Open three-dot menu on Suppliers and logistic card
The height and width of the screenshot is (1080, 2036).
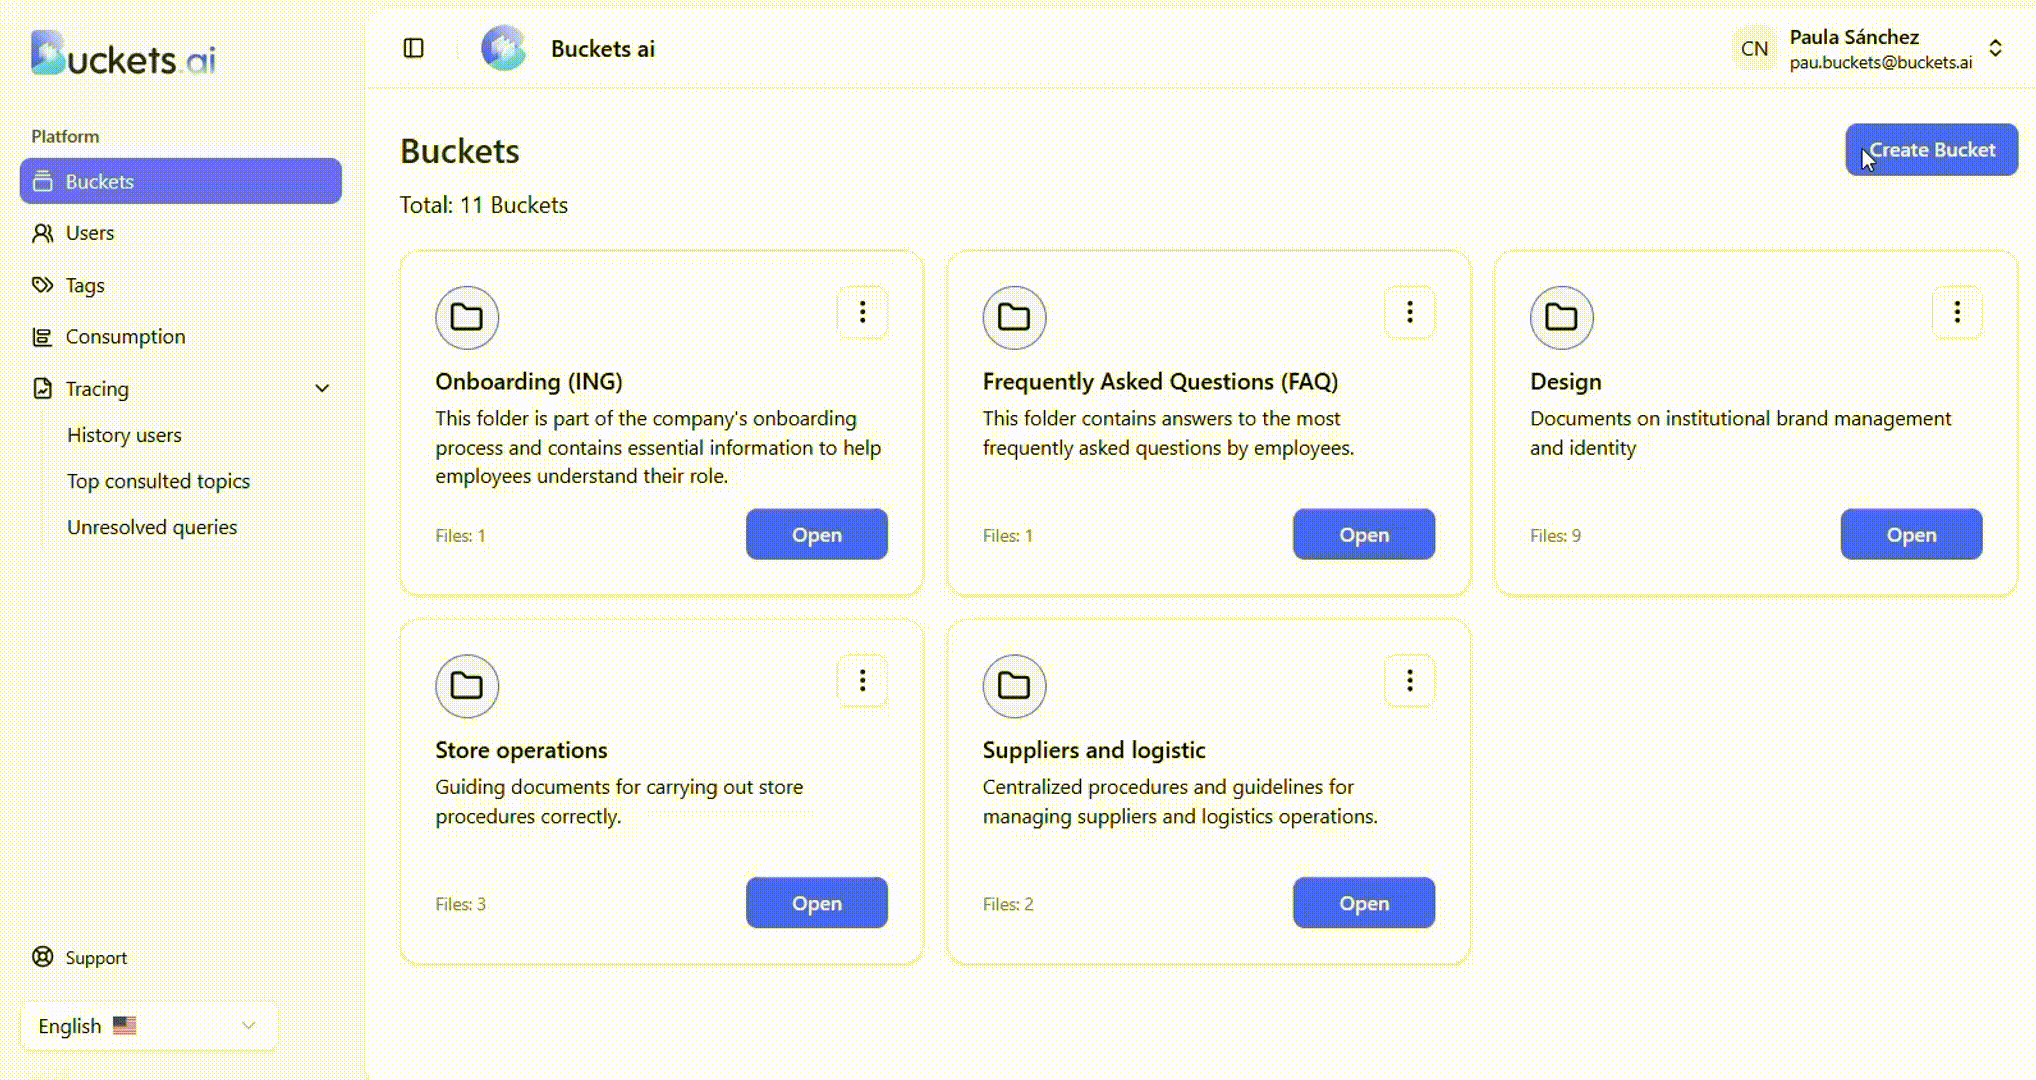[1409, 681]
